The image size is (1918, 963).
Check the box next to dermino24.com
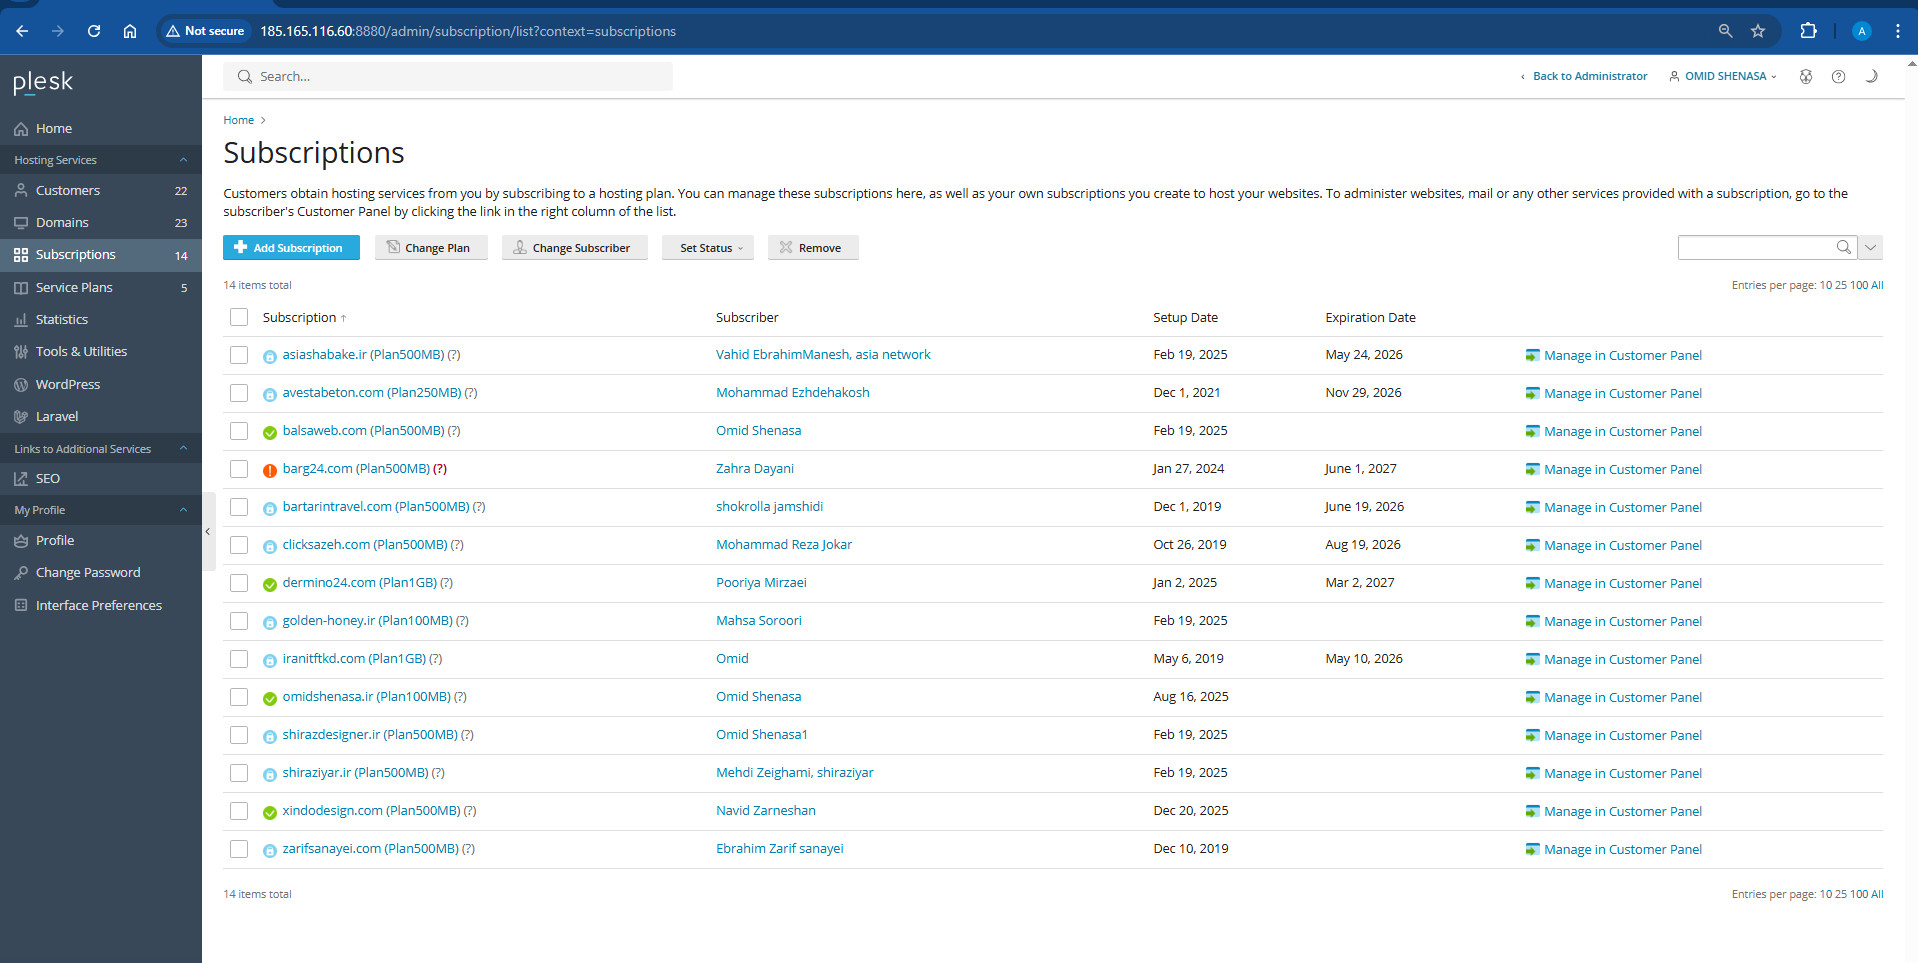(239, 583)
